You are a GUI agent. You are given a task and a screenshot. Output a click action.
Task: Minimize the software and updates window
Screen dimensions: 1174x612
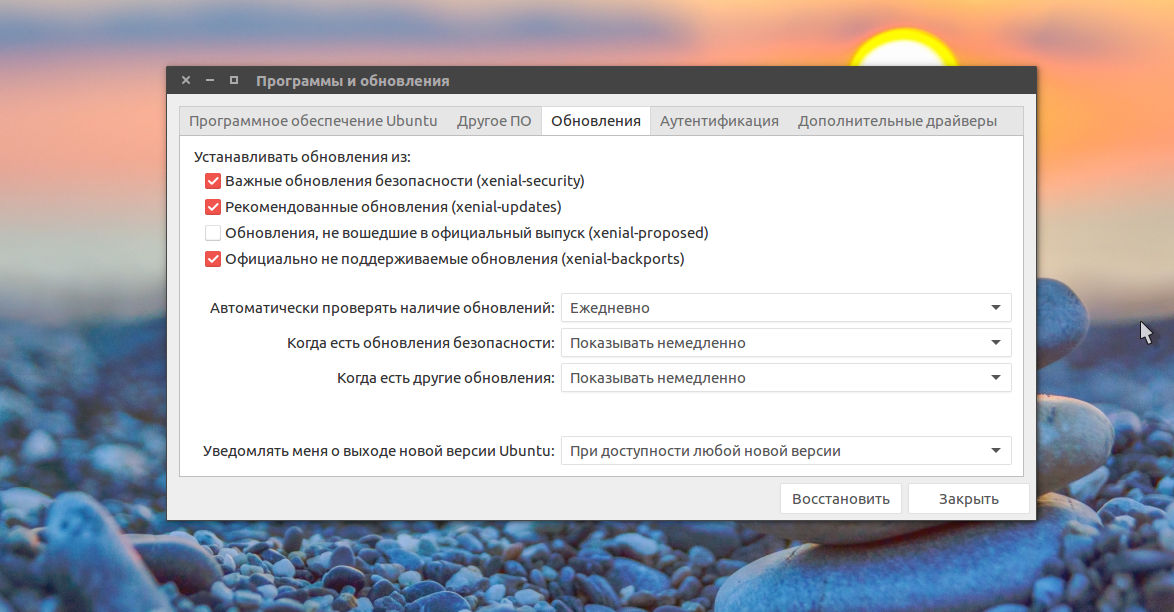click(210, 81)
